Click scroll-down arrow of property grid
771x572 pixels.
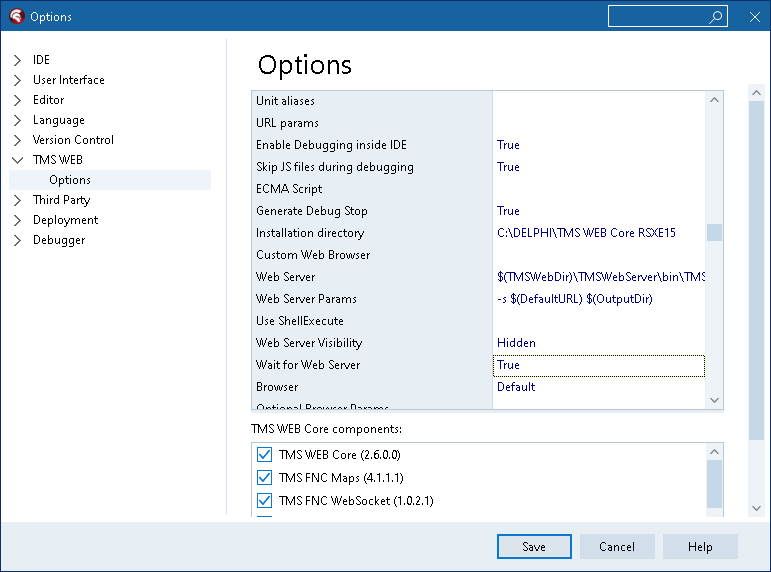[x=714, y=400]
